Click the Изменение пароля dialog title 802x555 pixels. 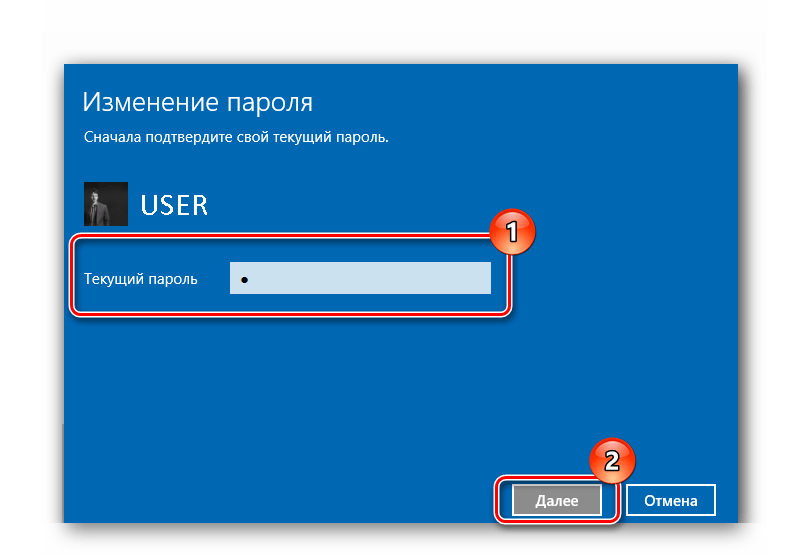tap(197, 102)
